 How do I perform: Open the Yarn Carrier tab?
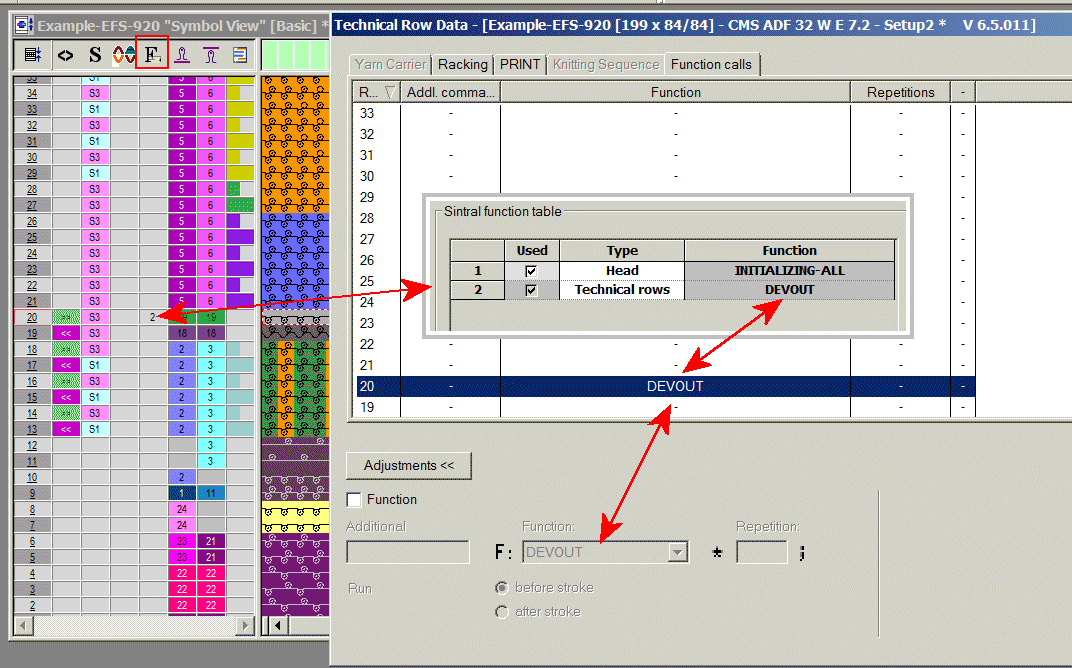[390, 64]
